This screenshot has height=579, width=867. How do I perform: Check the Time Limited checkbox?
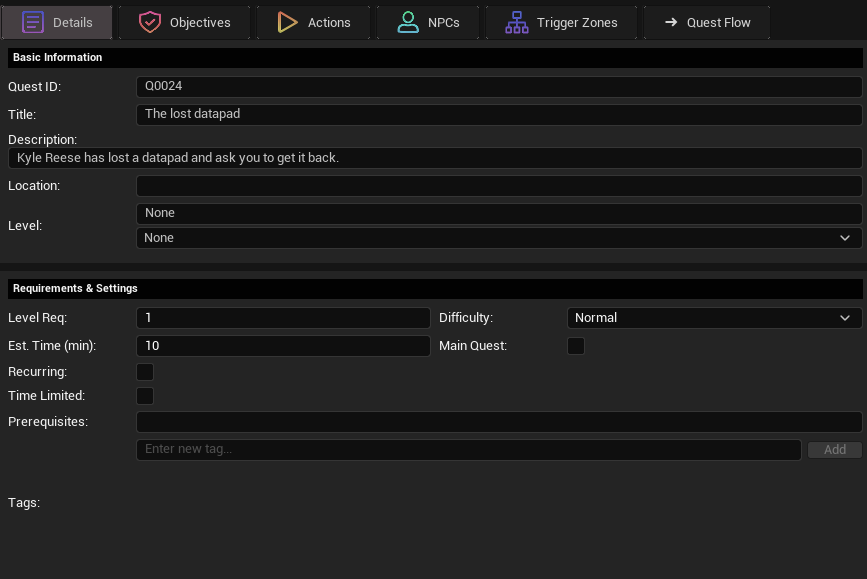[145, 396]
